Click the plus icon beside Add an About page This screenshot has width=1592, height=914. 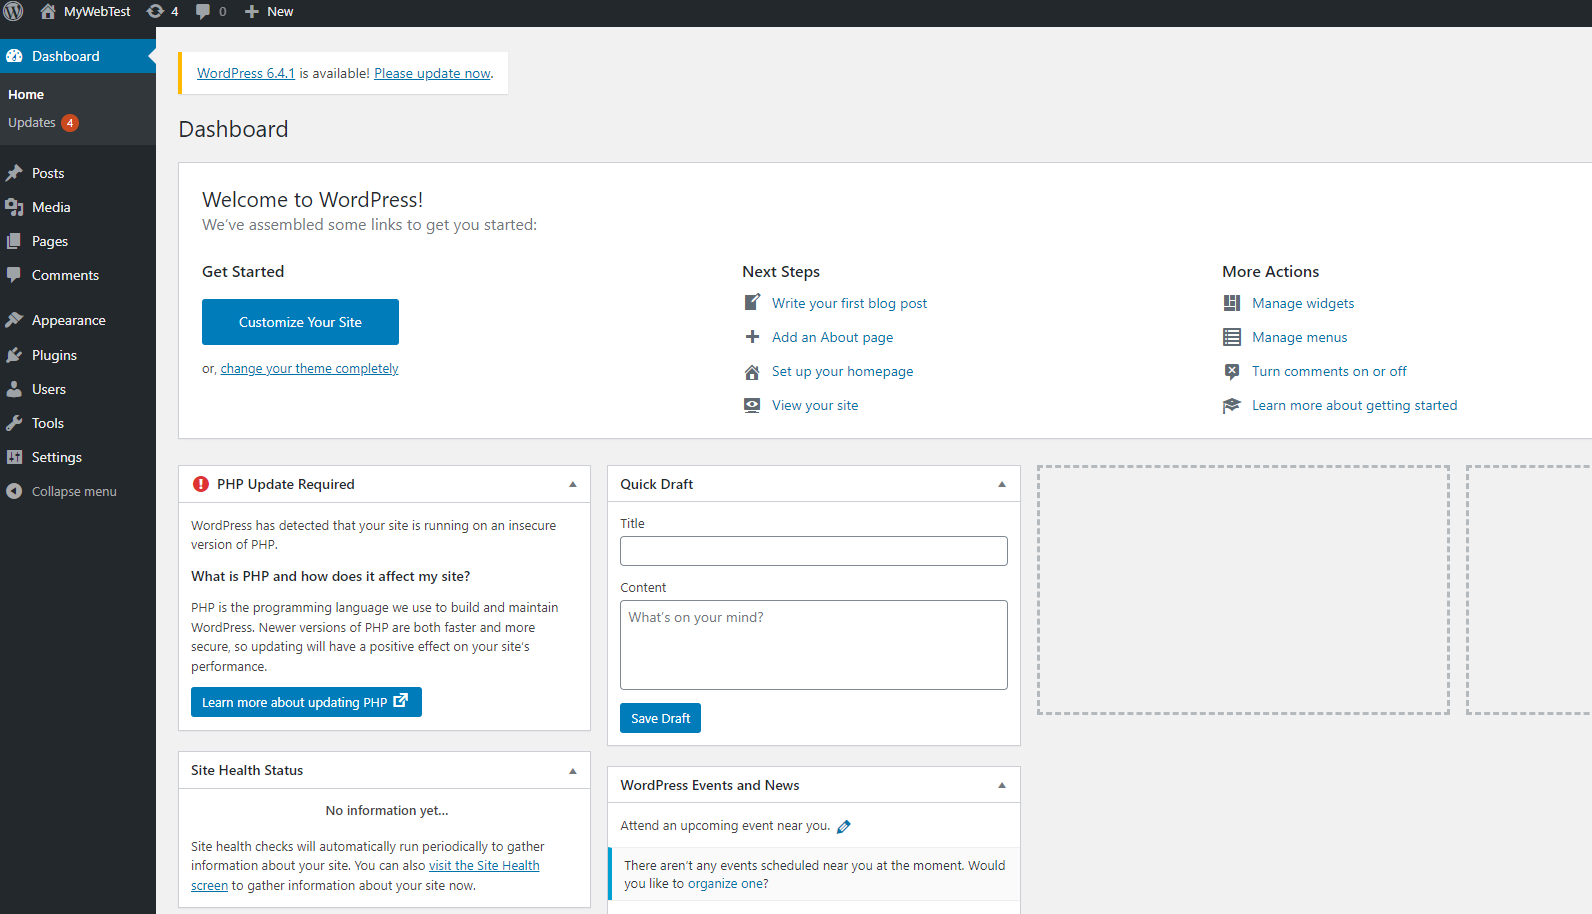752,337
